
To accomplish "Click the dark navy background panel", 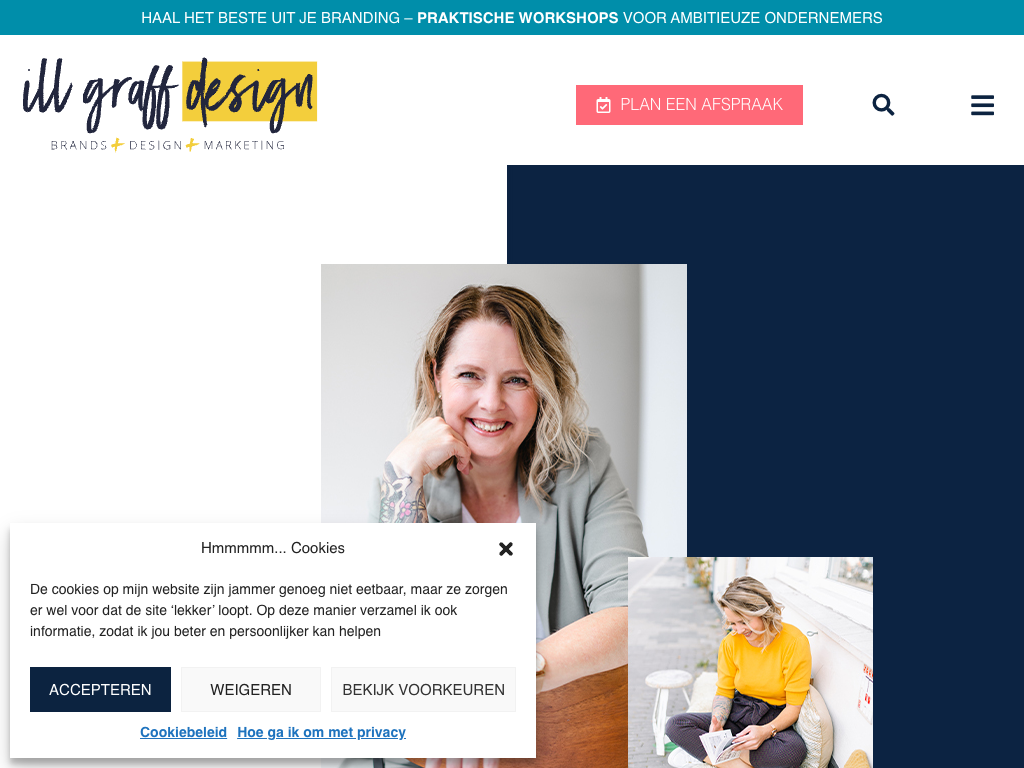I will tap(849, 359).
